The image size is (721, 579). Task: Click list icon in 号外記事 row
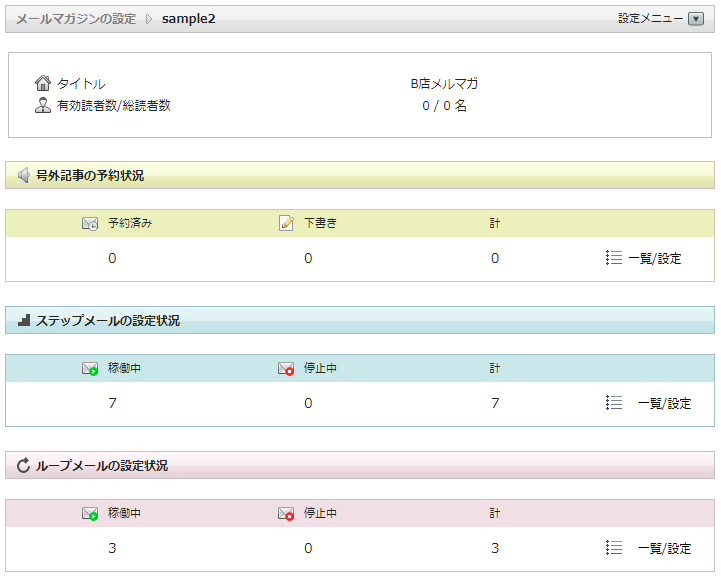pos(614,258)
